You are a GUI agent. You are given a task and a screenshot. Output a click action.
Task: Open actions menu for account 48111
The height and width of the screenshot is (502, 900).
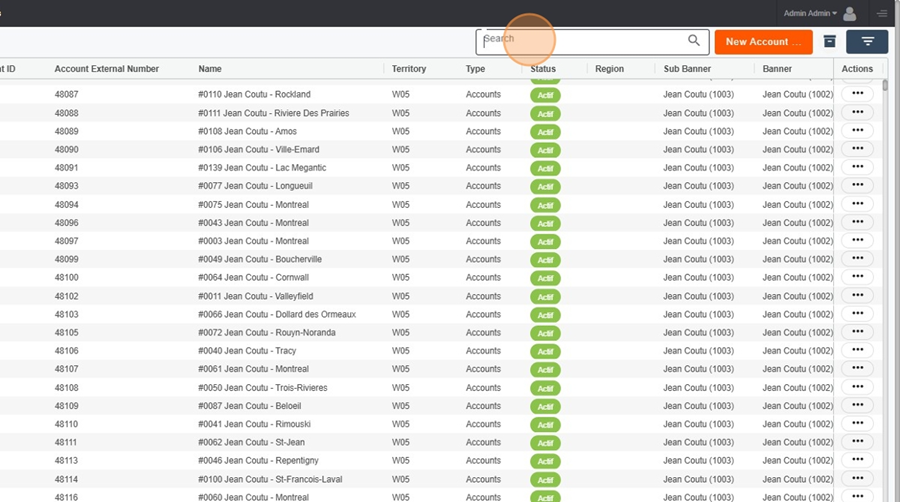pyautogui.click(x=858, y=441)
